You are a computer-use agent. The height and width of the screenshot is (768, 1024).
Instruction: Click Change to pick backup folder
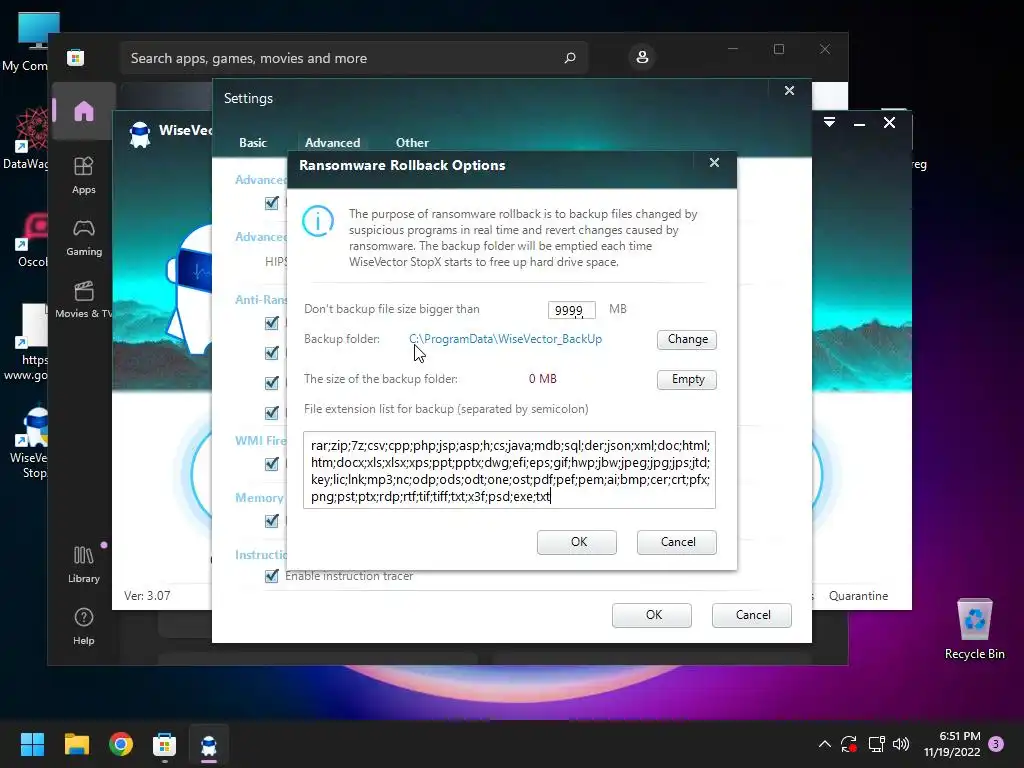coord(687,340)
